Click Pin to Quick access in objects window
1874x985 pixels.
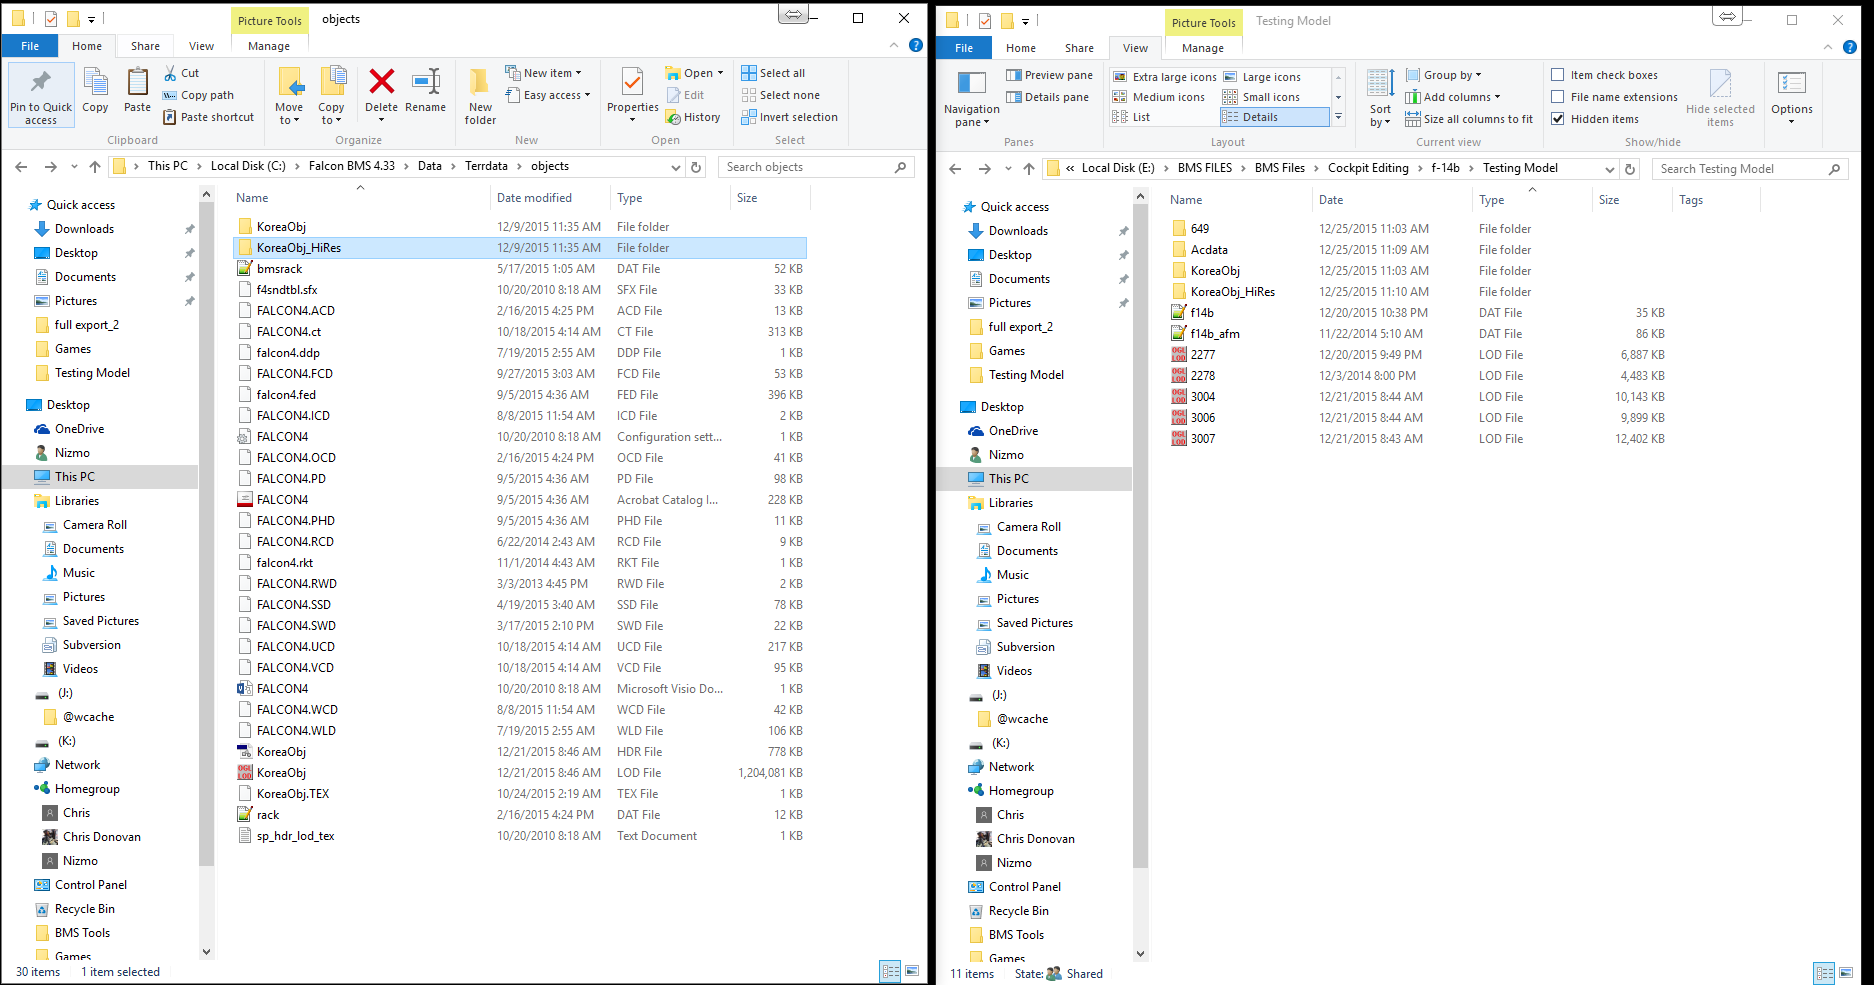tap(41, 95)
